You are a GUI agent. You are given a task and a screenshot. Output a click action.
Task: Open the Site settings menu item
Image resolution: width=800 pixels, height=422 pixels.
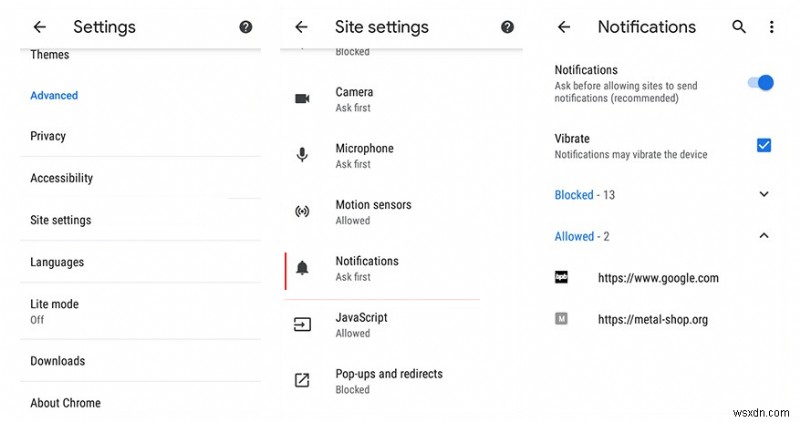(61, 220)
